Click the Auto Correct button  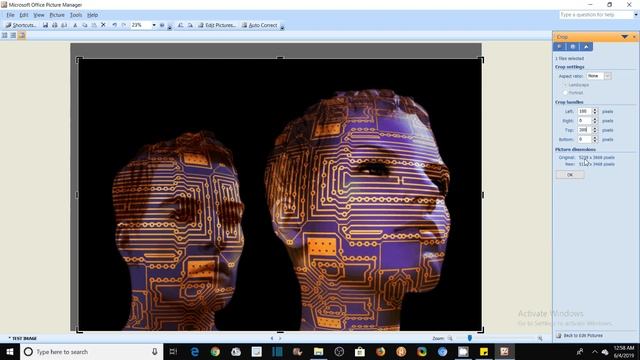259,25
